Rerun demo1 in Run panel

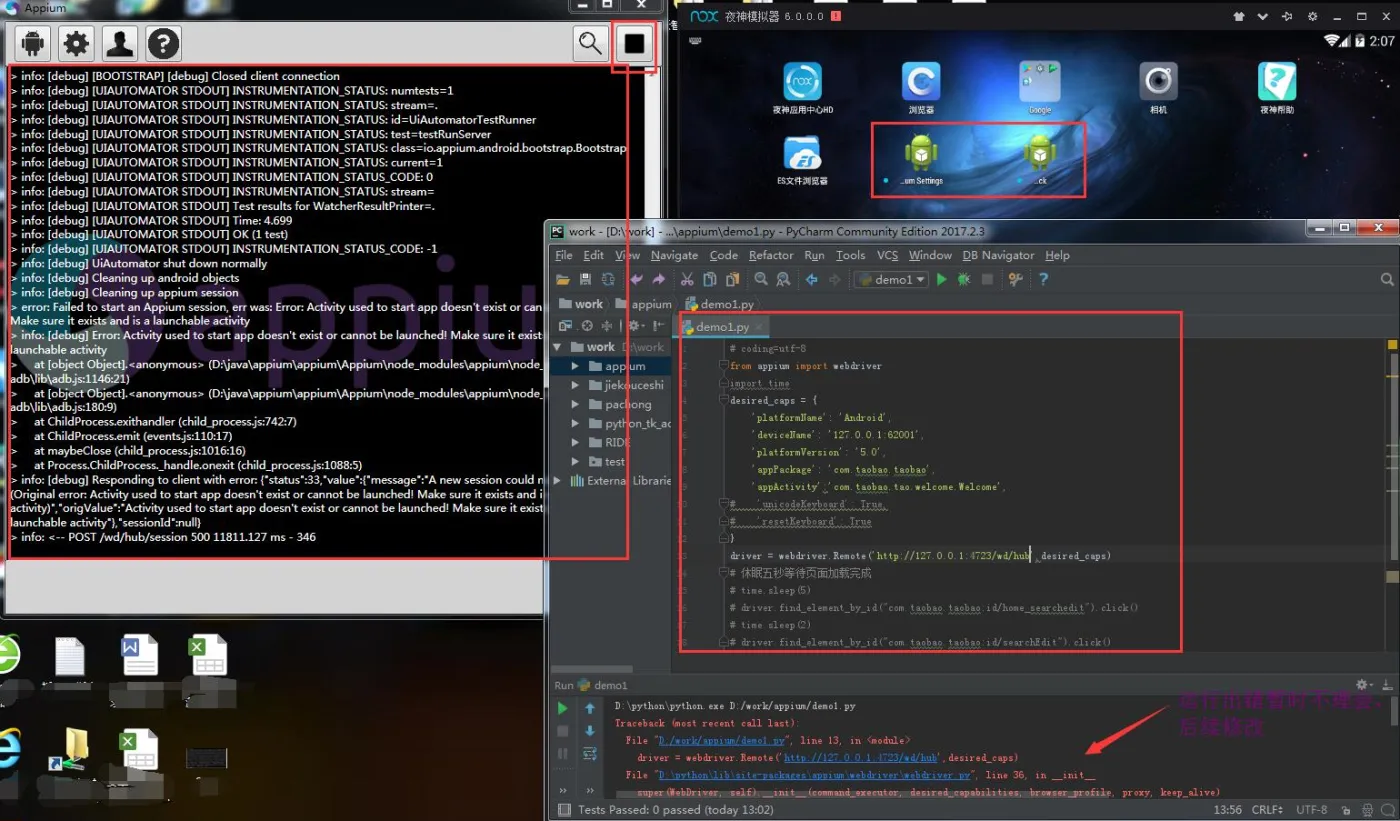point(563,709)
